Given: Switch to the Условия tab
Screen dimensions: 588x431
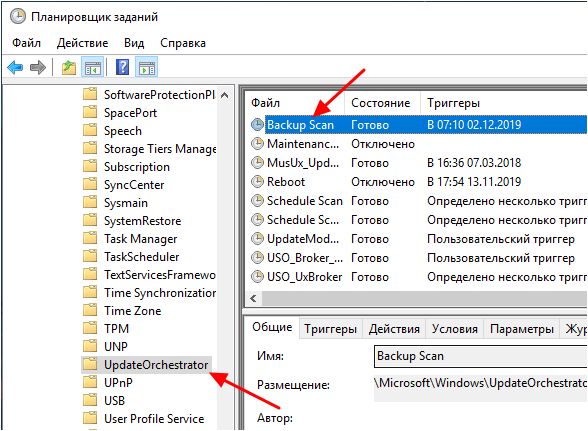Looking at the screenshot, I should point(454,329).
